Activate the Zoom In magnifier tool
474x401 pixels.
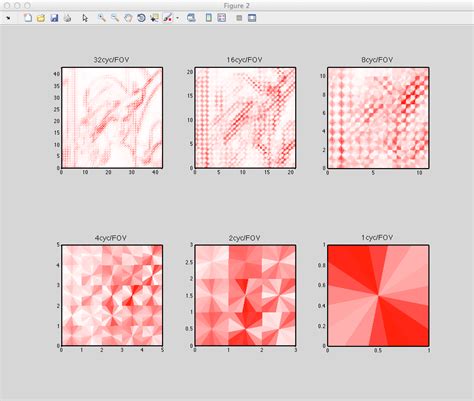pyautogui.click(x=102, y=18)
